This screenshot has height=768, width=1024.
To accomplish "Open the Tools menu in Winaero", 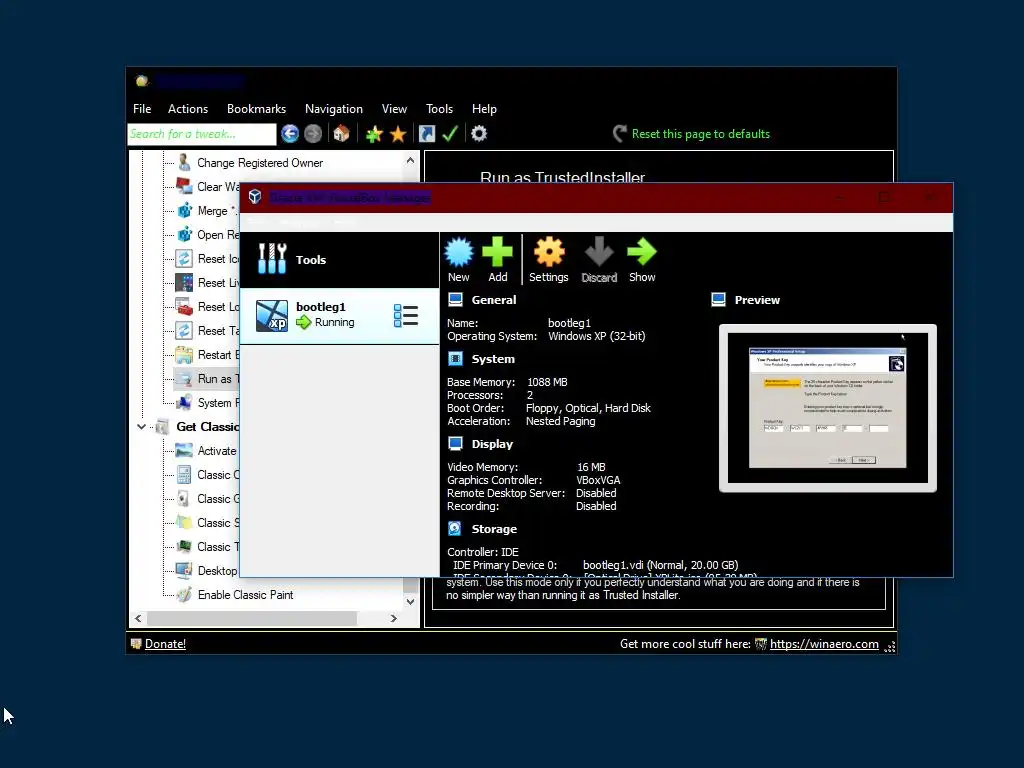I will coord(440,109).
